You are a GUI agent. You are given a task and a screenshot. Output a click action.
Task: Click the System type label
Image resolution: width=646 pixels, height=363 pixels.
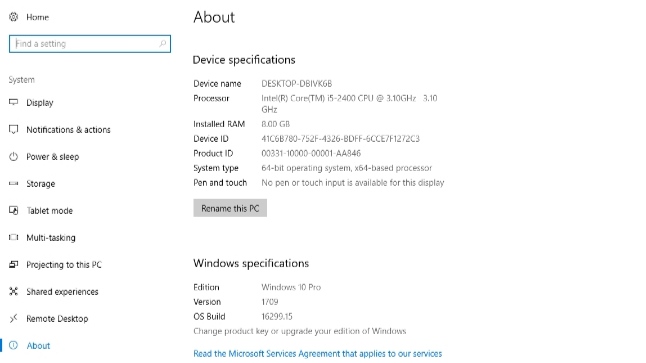[216, 168]
